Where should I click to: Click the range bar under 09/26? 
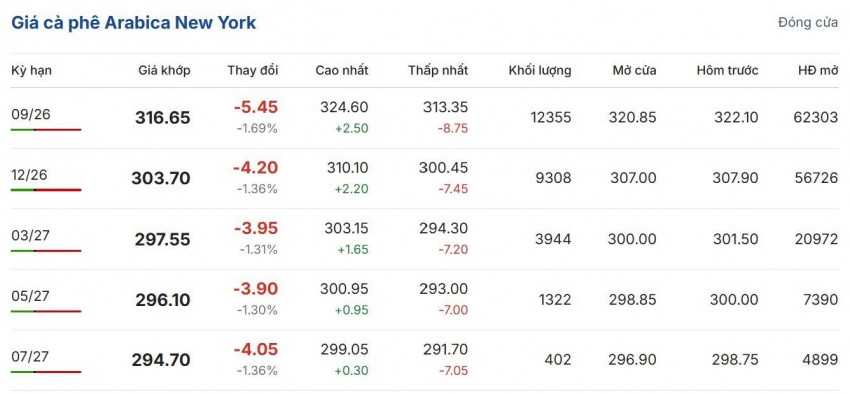pyautogui.click(x=46, y=130)
